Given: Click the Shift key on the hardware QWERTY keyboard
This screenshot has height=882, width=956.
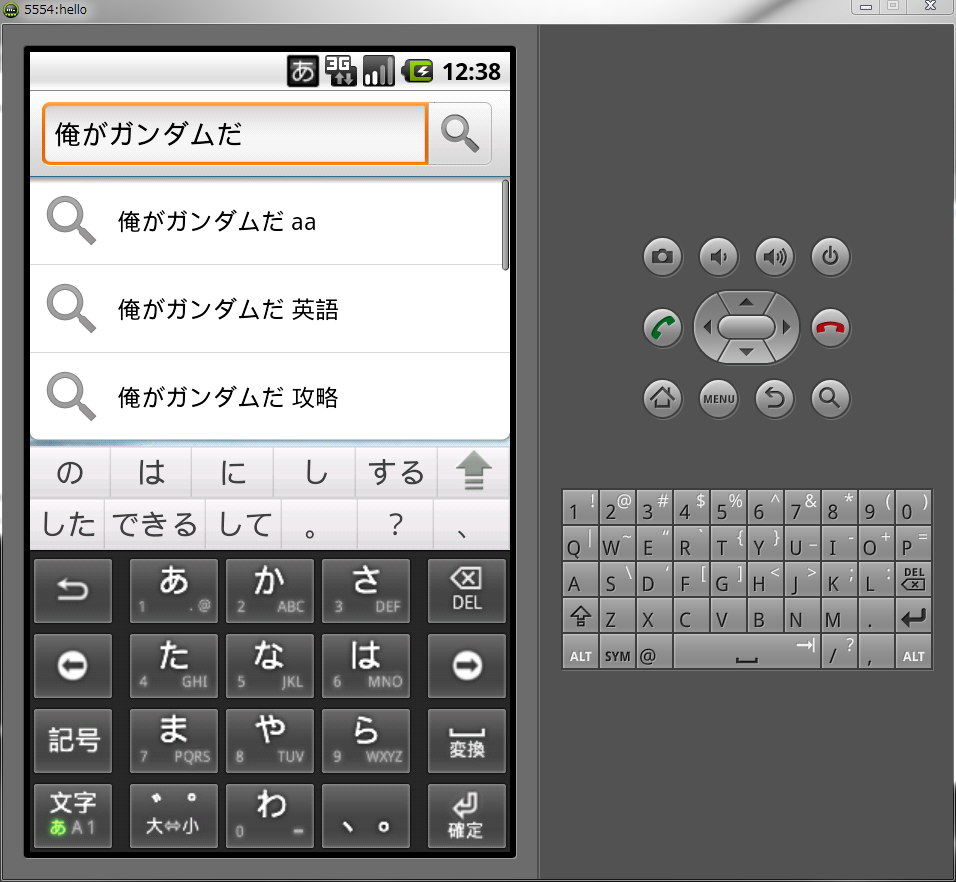Looking at the screenshot, I should (580, 618).
